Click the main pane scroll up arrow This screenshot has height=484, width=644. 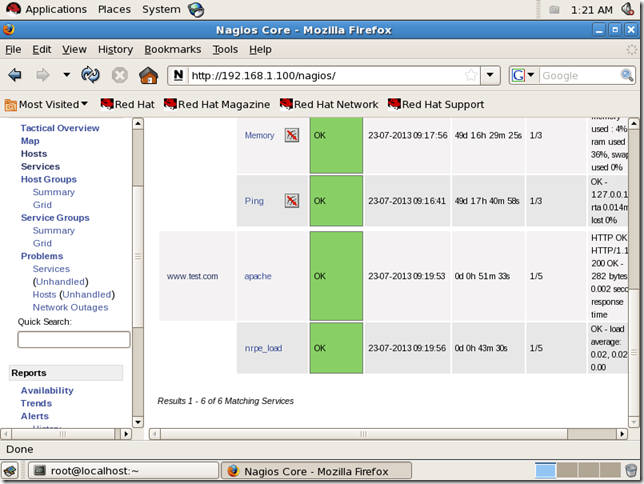(x=634, y=123)
